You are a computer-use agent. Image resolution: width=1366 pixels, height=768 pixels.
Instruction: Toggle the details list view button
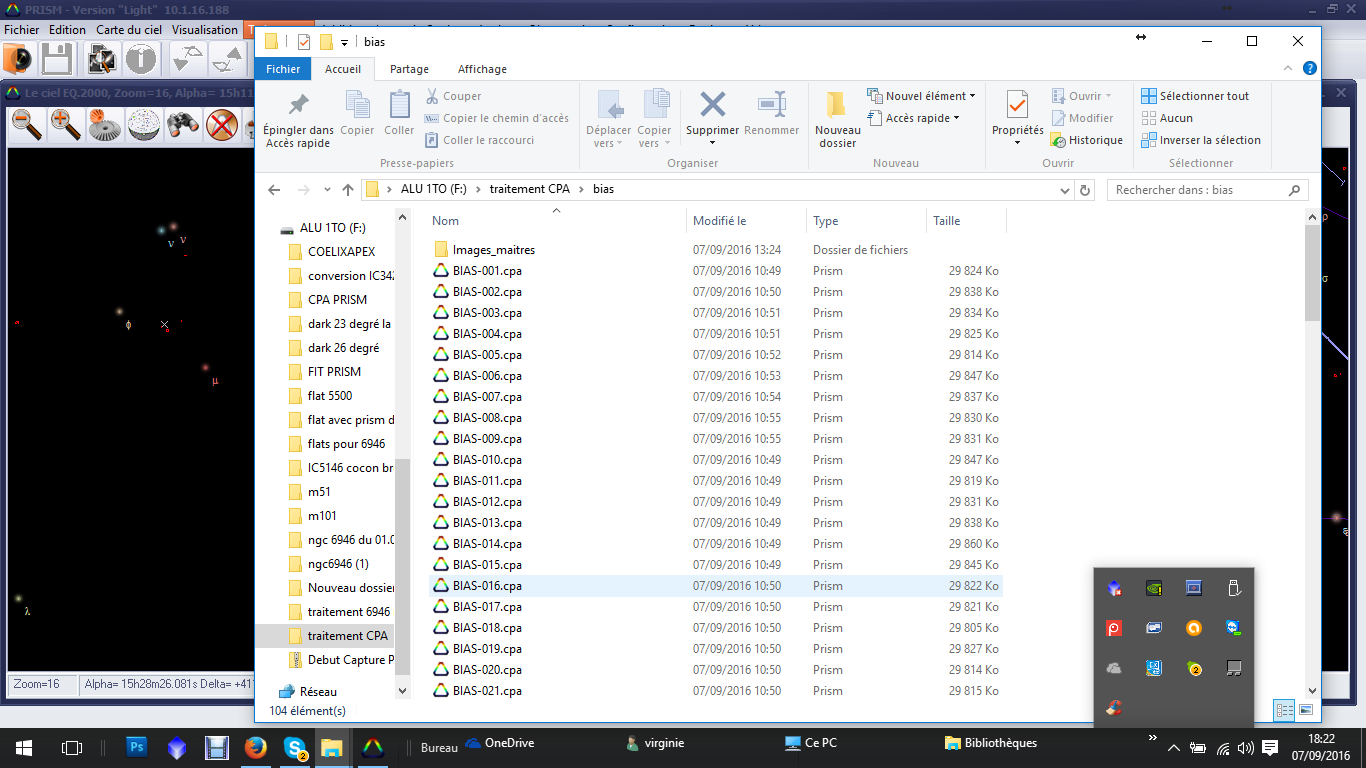click(x=1284, y=710)
